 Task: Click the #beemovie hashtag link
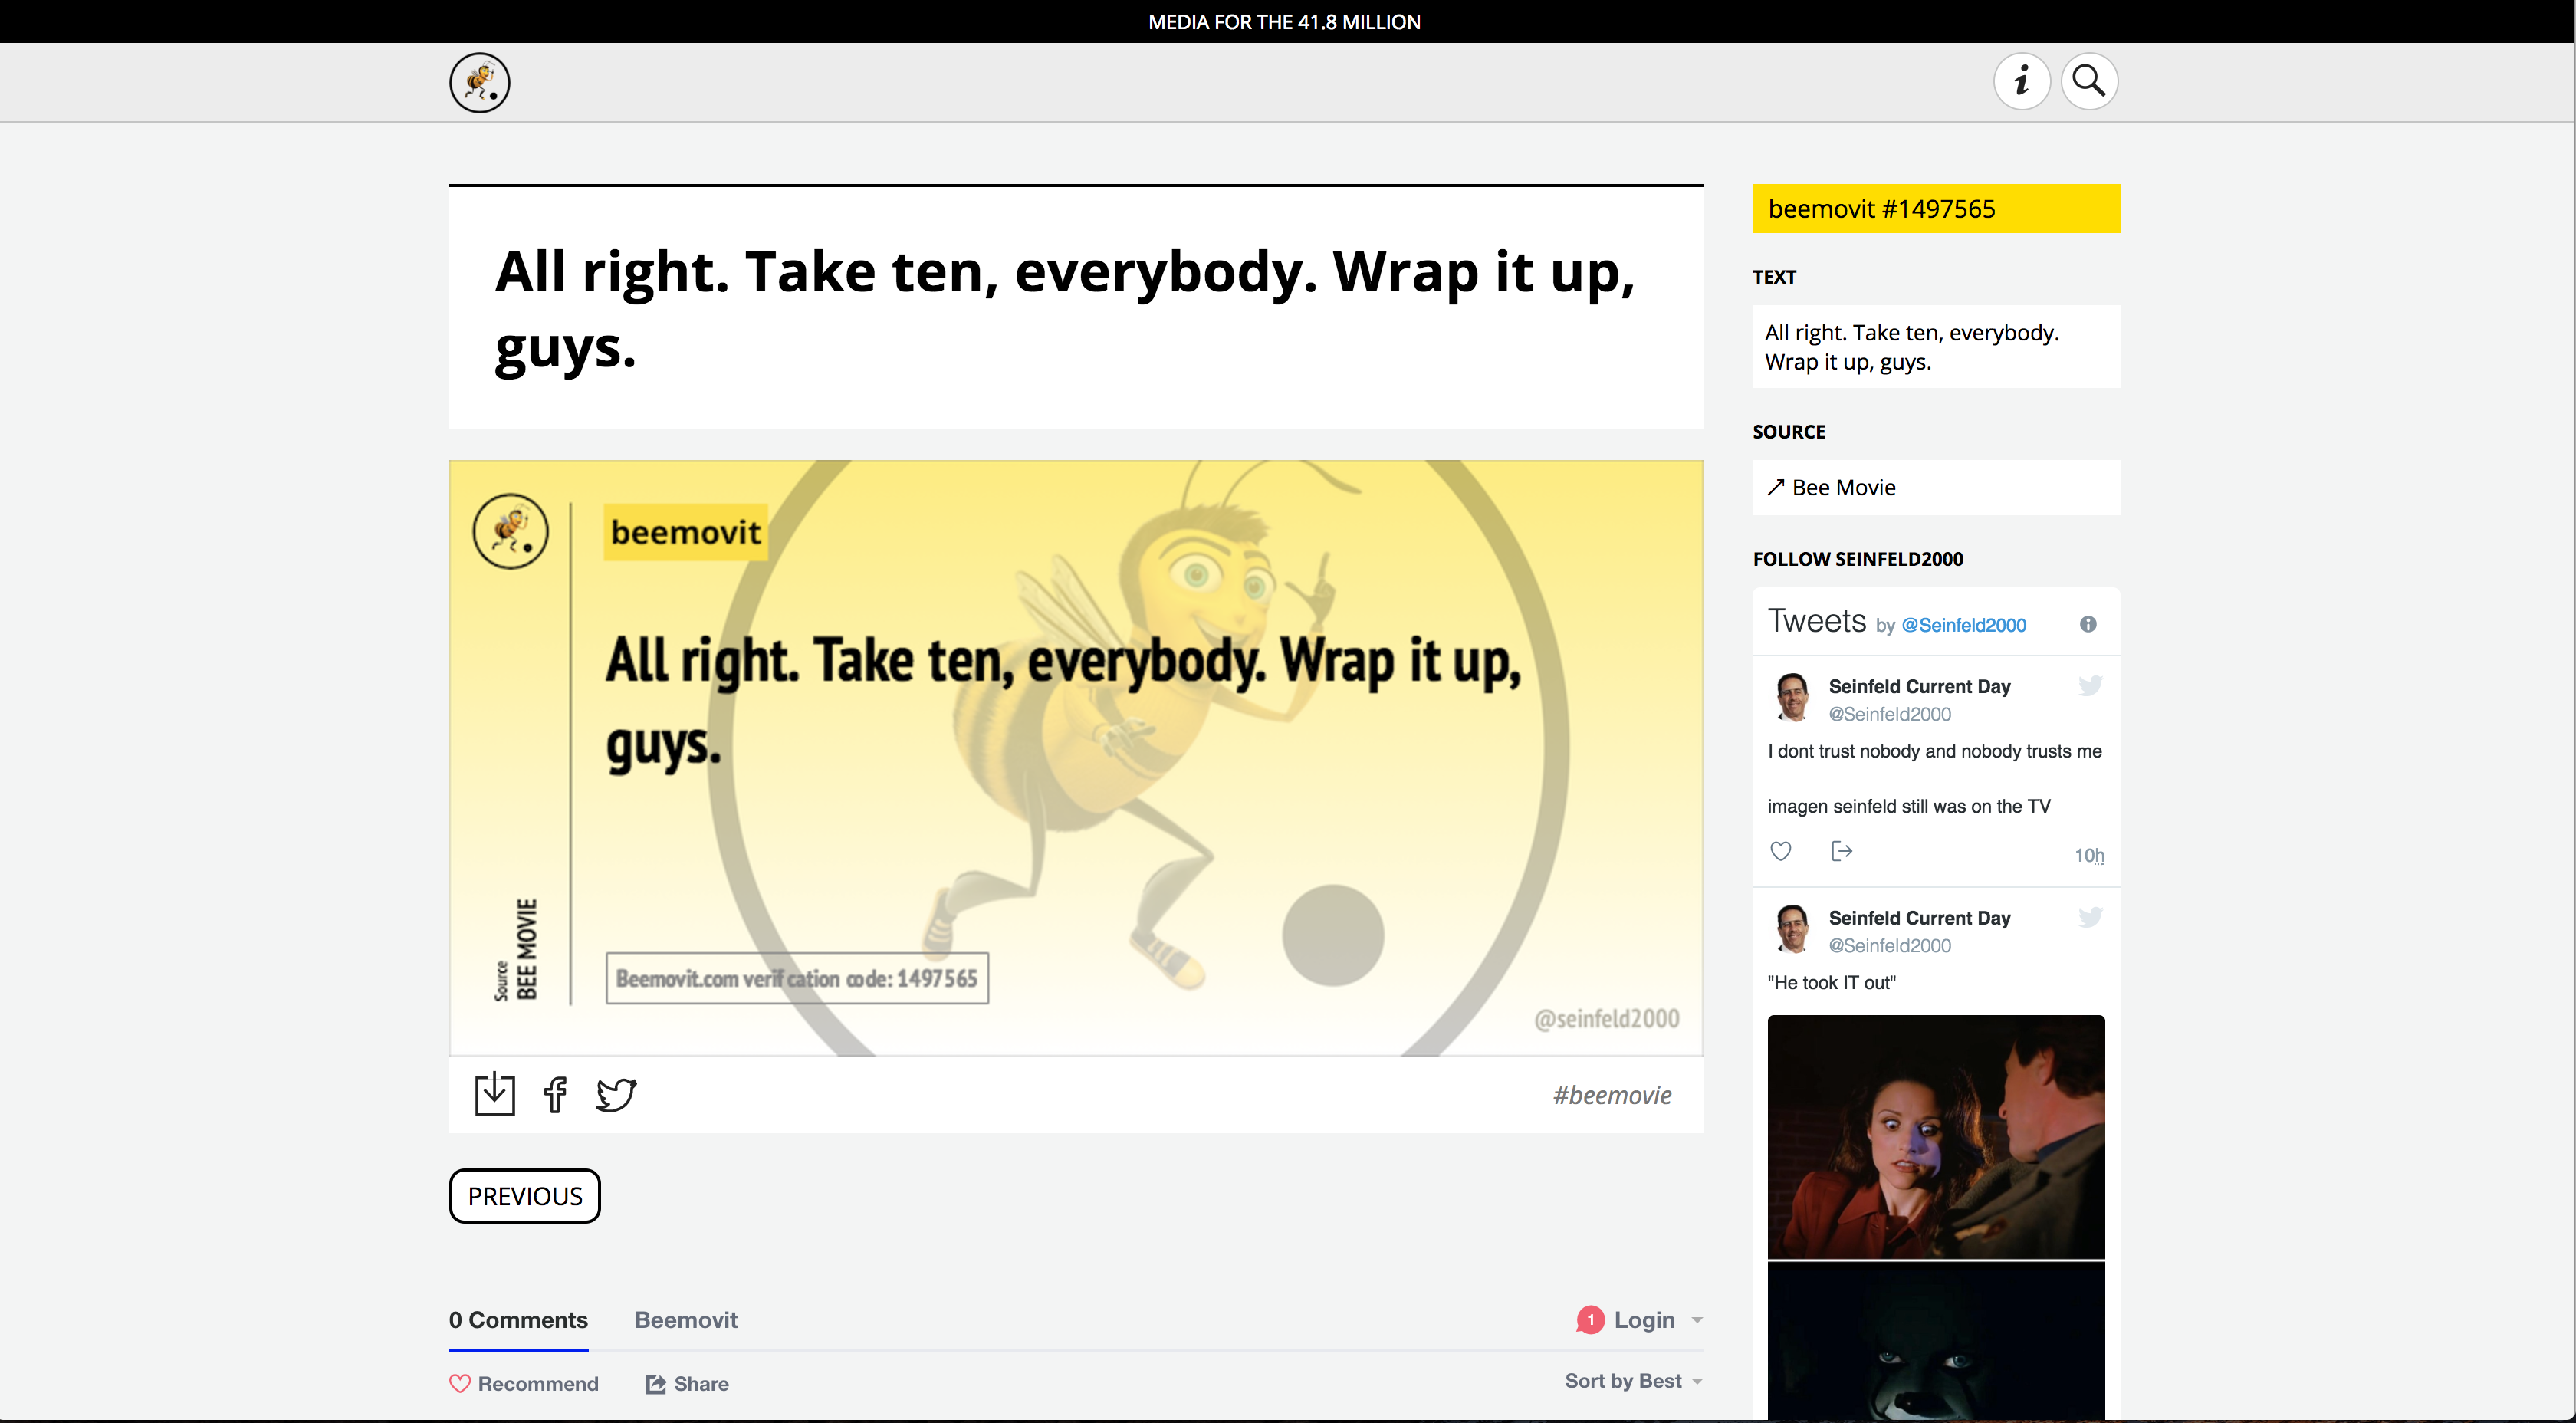point(1611,1095)
